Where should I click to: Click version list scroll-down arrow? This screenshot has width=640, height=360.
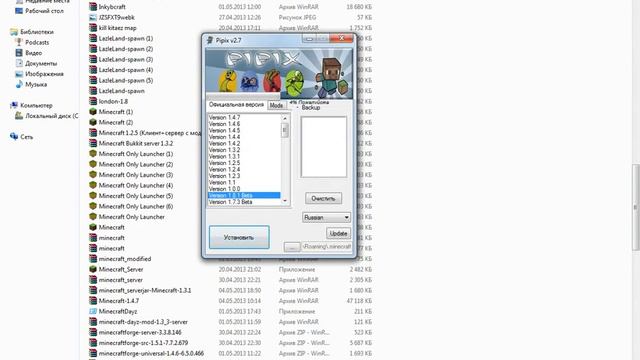285,201
